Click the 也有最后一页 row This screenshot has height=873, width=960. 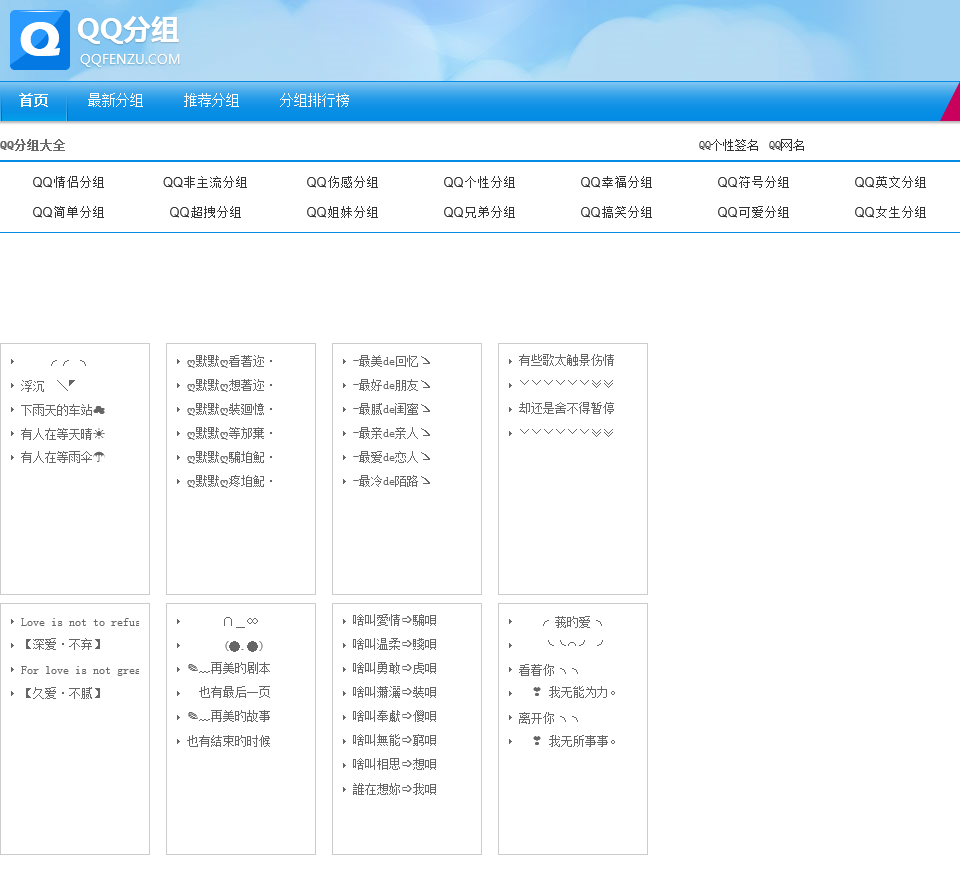point(234,692)
